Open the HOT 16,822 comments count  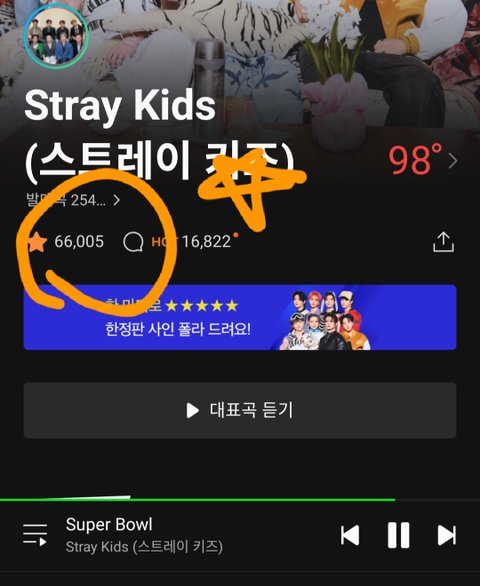click(191, 242)
